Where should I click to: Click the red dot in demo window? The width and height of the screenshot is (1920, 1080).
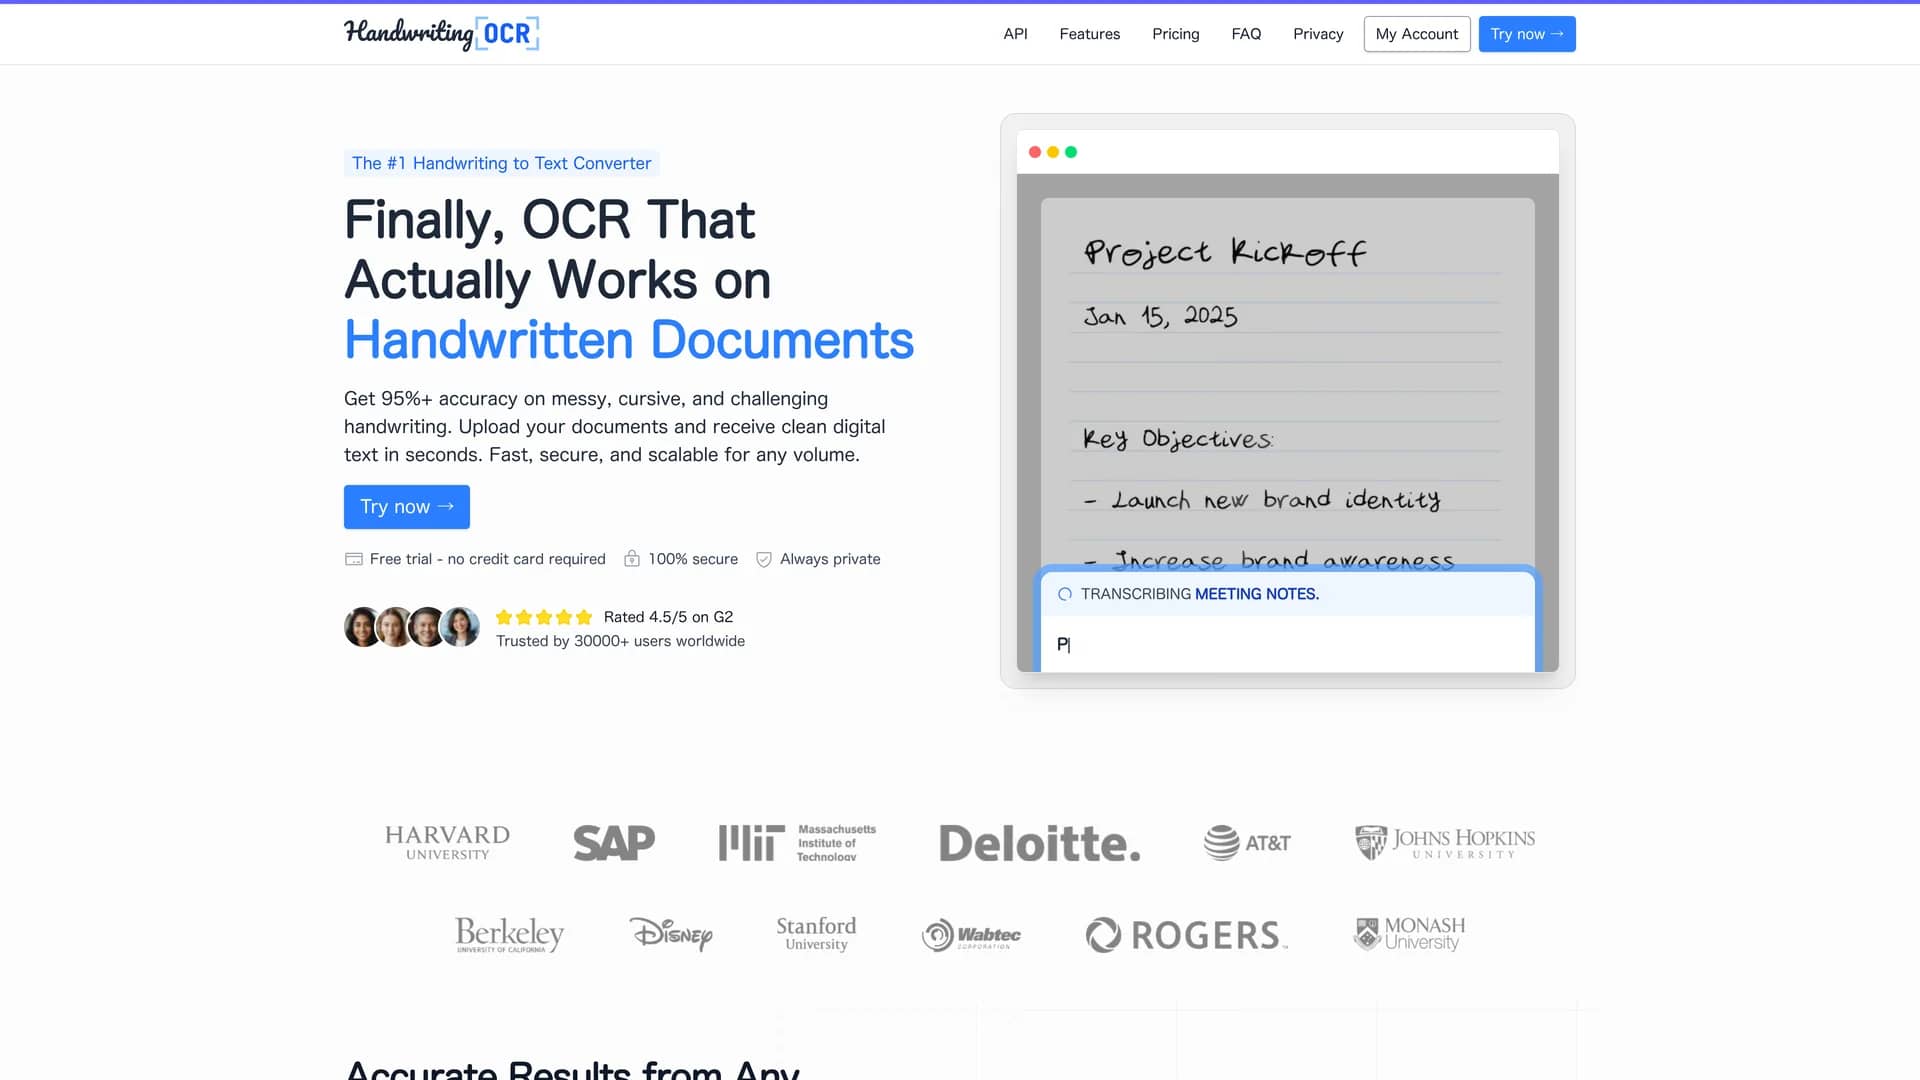(x=1035, y=152)
